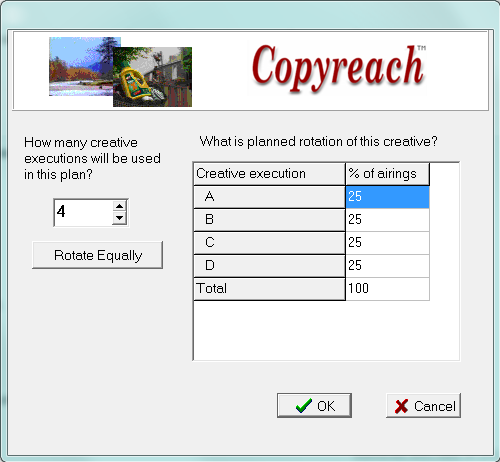The width and height of the screenshot is (500, 462).
Task: Click the creative executions question label
Action: coord(92,158)
